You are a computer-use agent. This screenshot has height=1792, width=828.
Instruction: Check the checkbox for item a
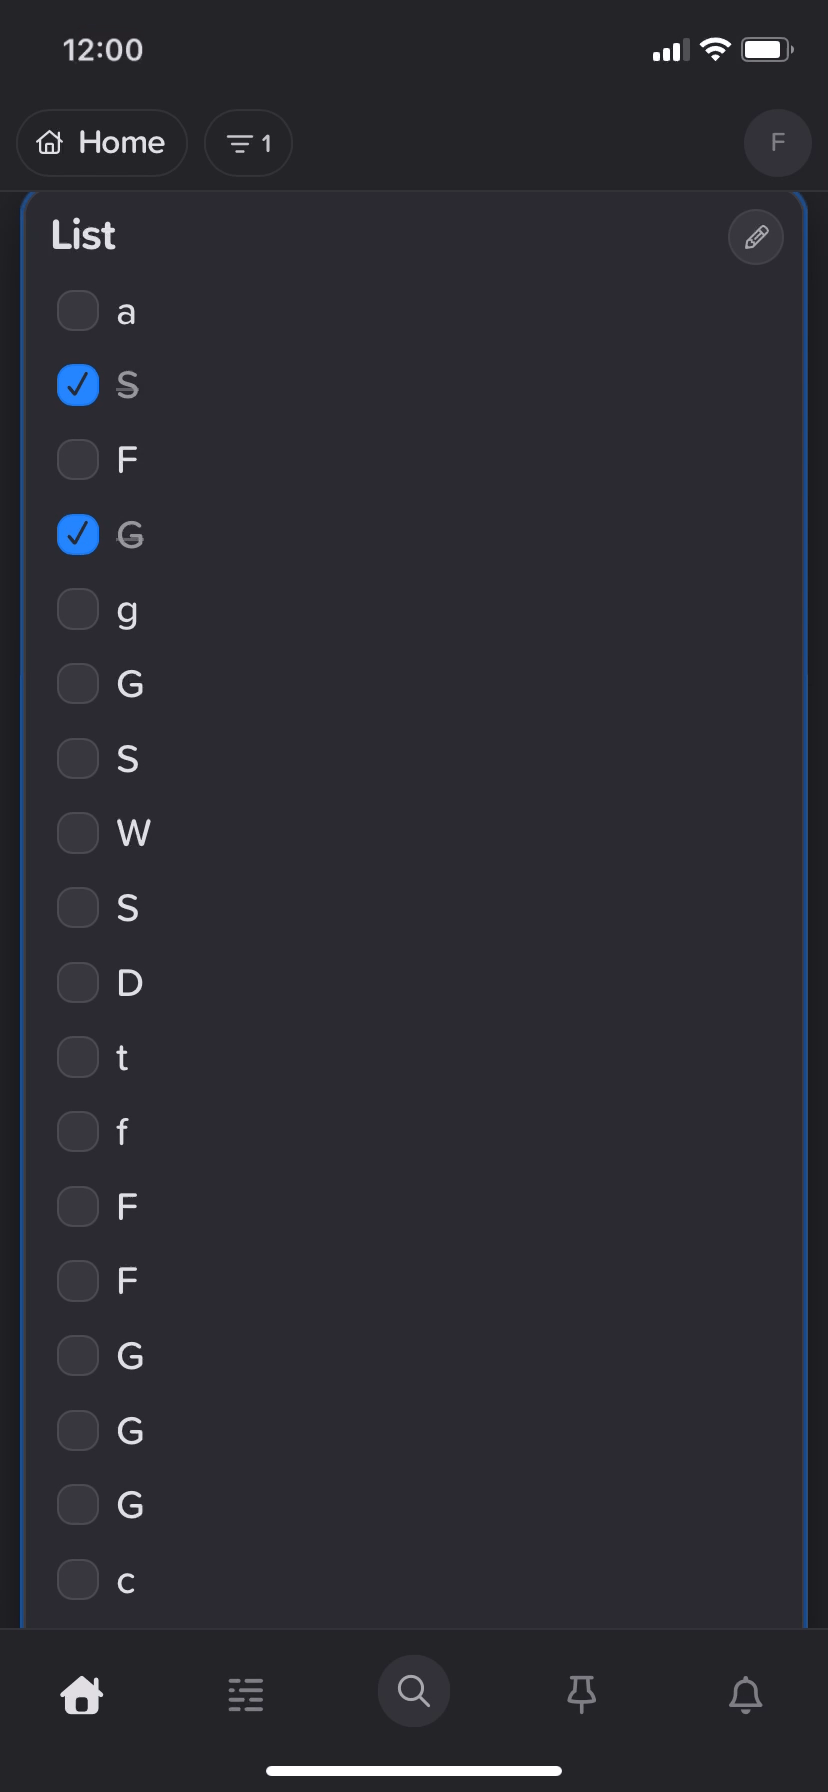78,310
